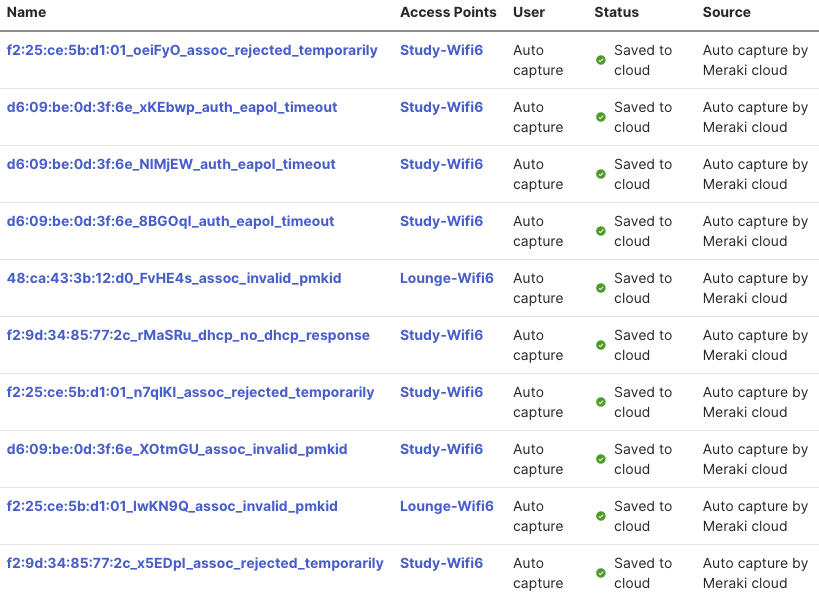Click saved status icon in x5EDpl row
The image size is (819, 599).
point(601,573)
